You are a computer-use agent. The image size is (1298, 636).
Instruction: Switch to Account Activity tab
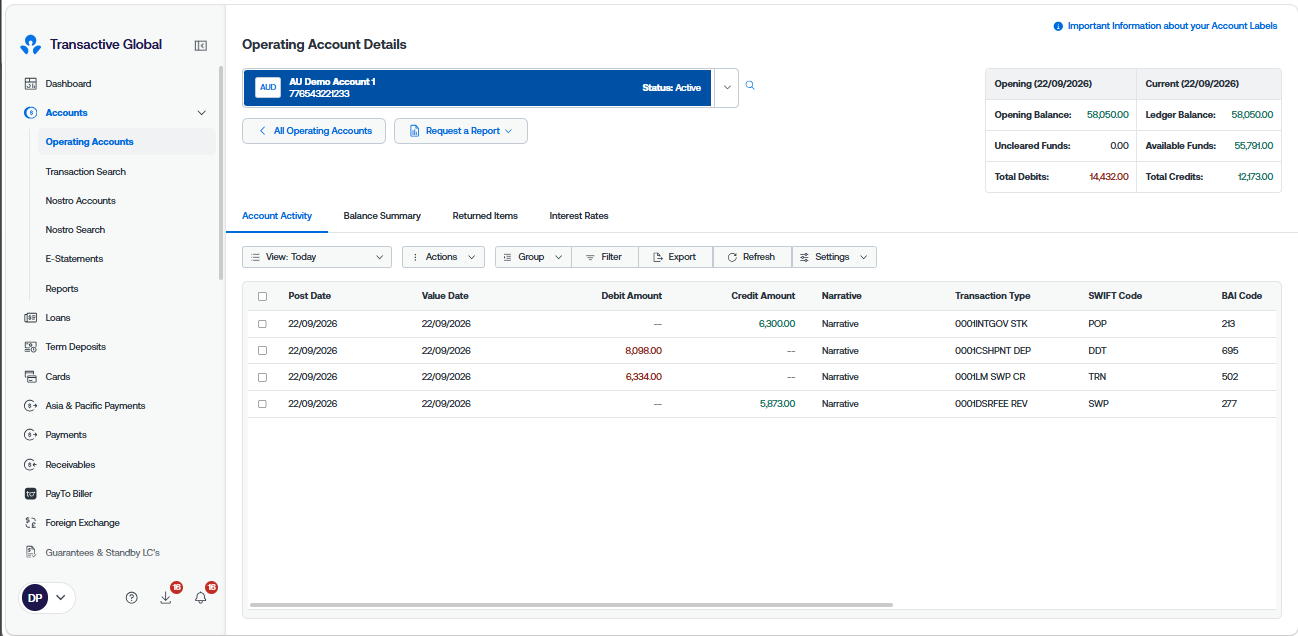tap(277, 216)
